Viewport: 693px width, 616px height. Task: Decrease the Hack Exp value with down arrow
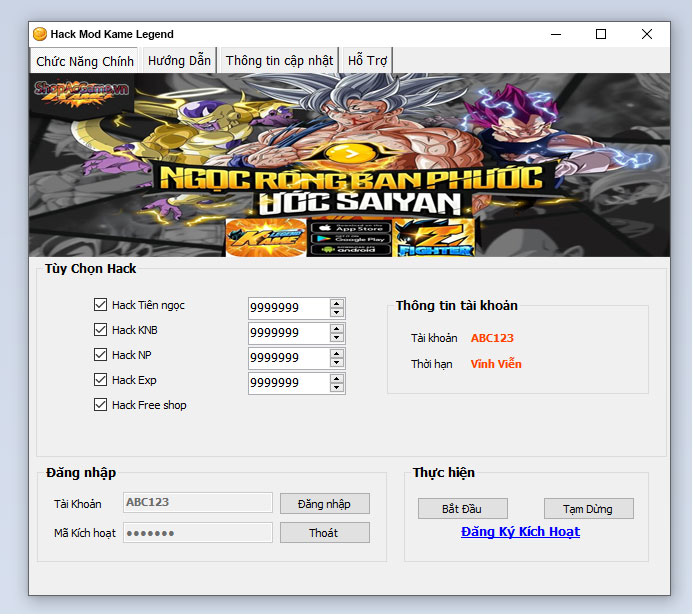(337, 388)
